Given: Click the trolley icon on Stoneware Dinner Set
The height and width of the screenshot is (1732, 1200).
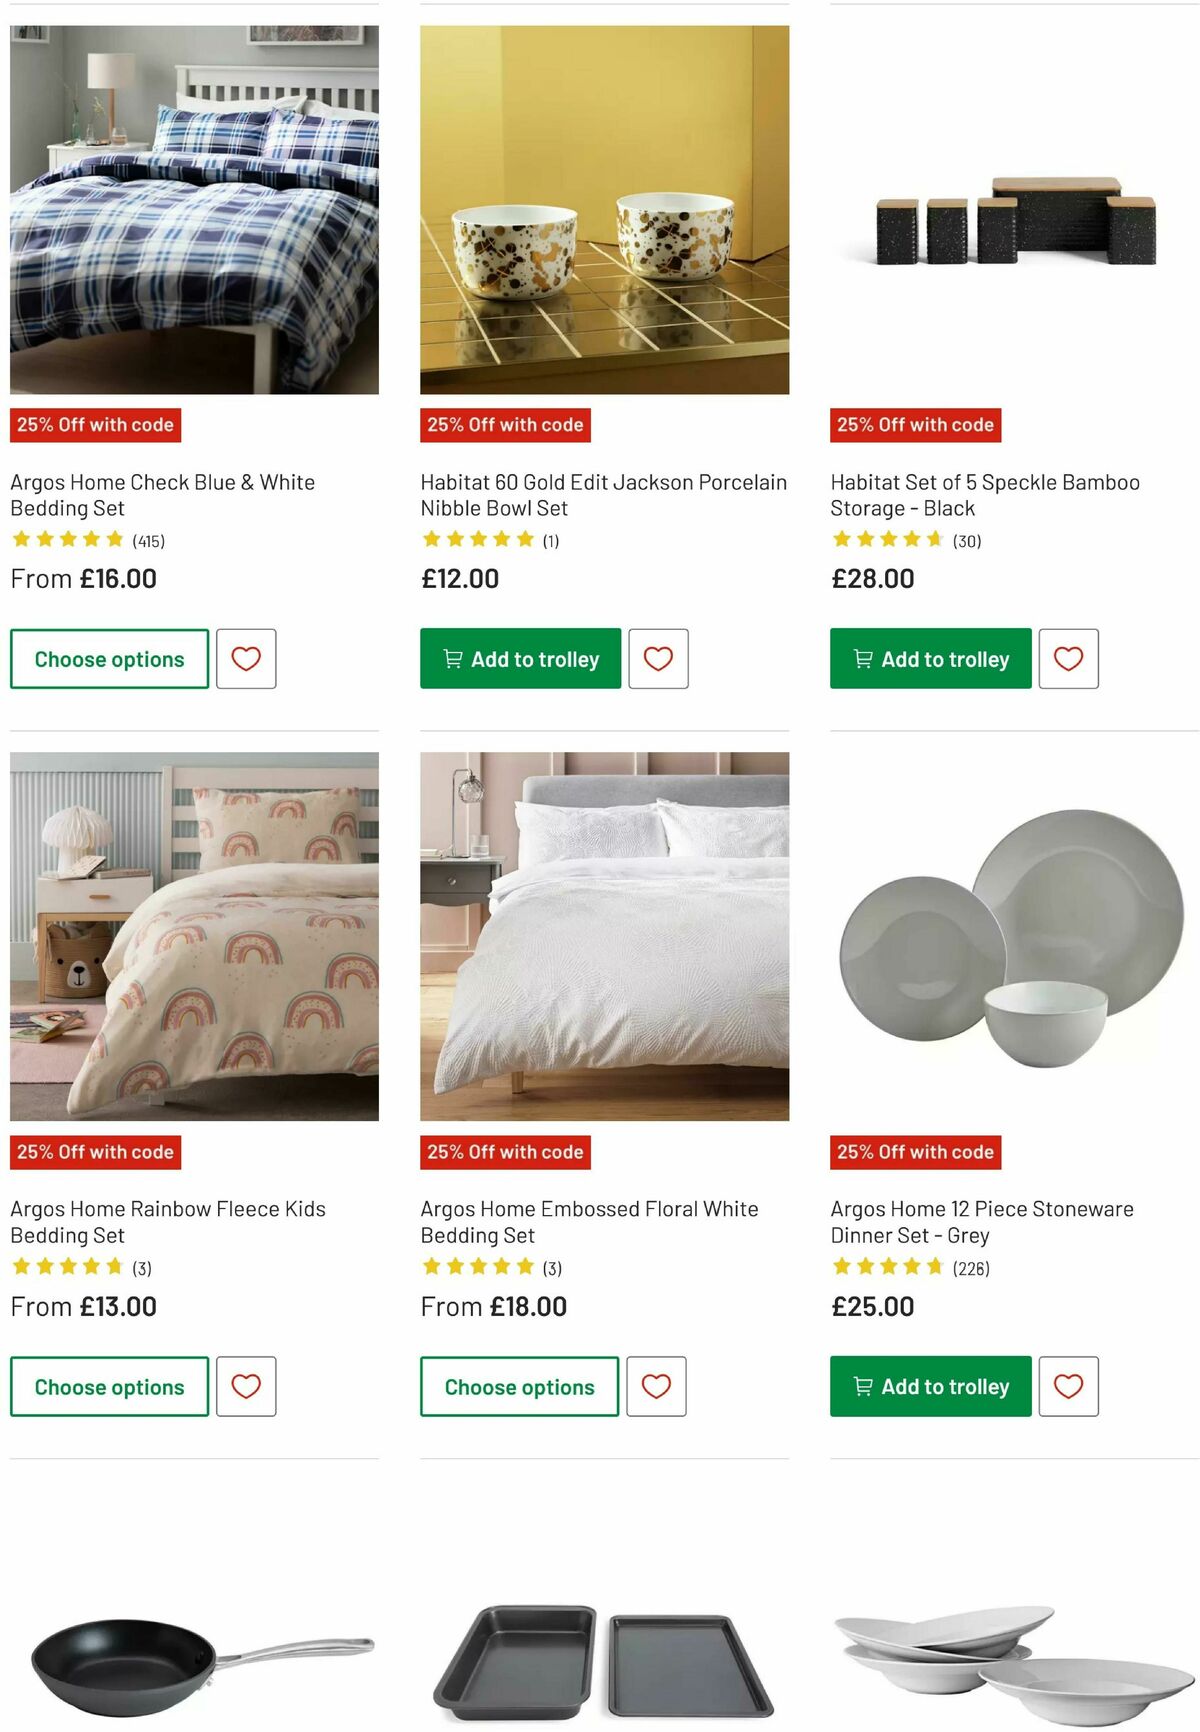Looking at the screenshot, I should pyautogui.click(x=862, y=1386).
